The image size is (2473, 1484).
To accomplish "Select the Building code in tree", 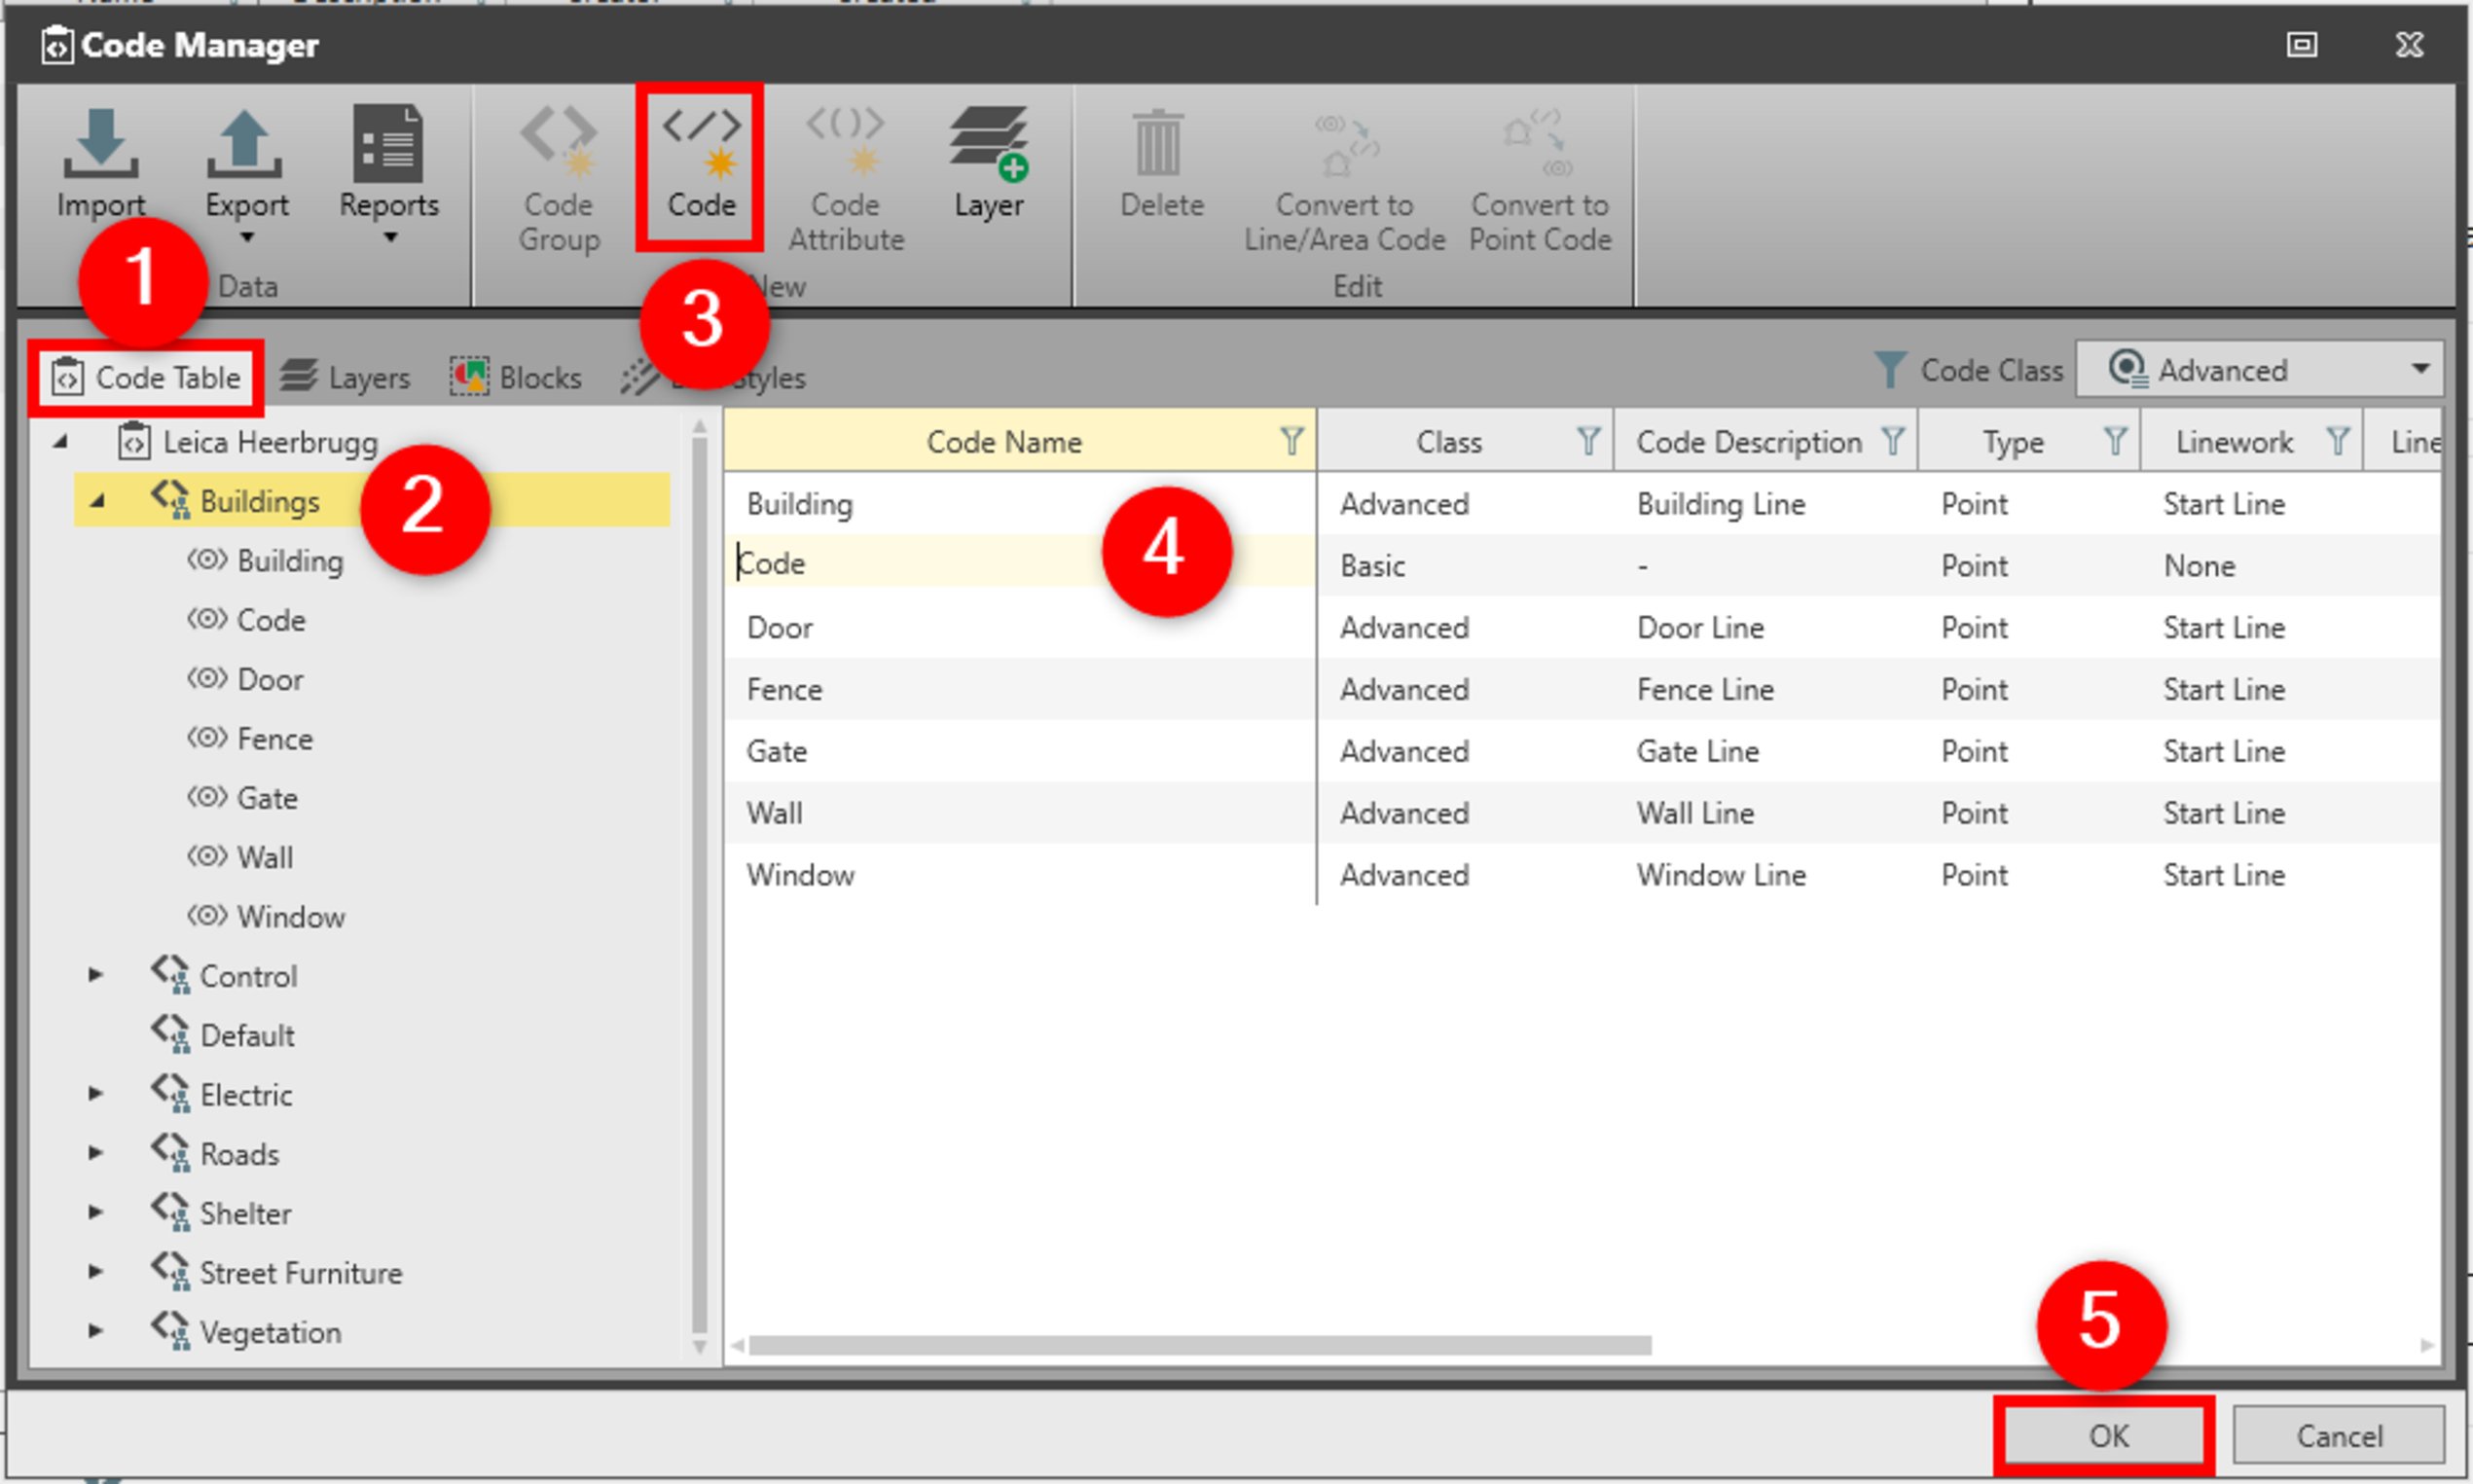I will coord(266,561).
